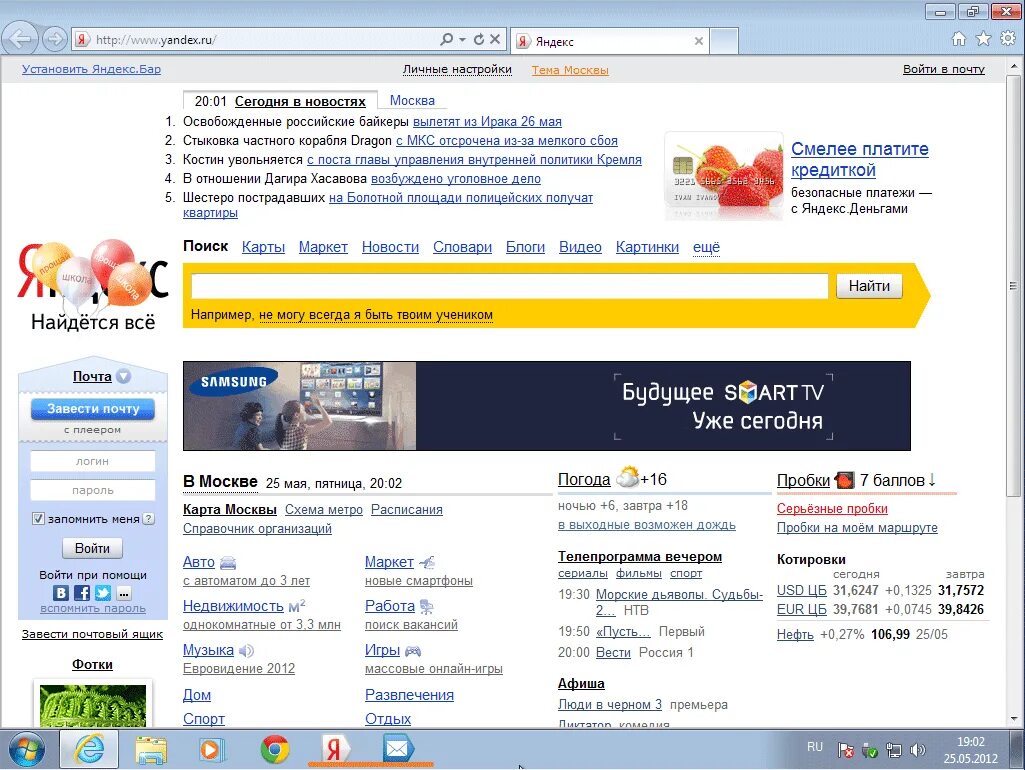Switch to the Москва news tab
The image size is (1025, 770).
412,101
